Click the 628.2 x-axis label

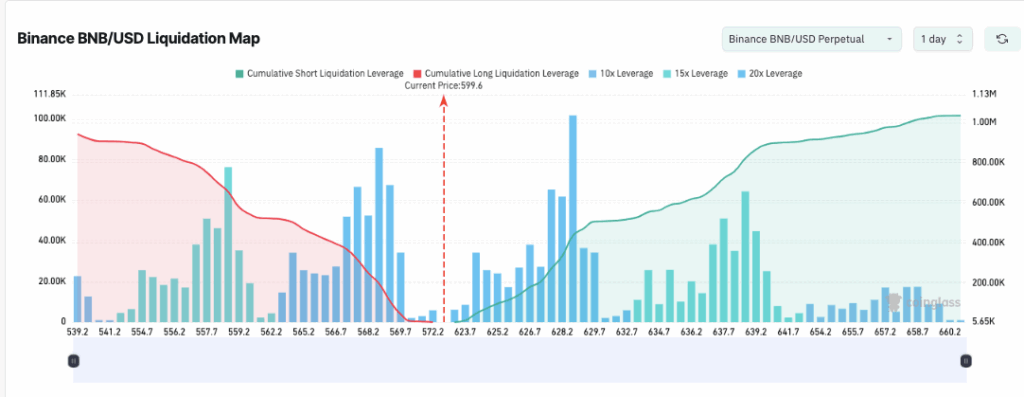(562, 332)
